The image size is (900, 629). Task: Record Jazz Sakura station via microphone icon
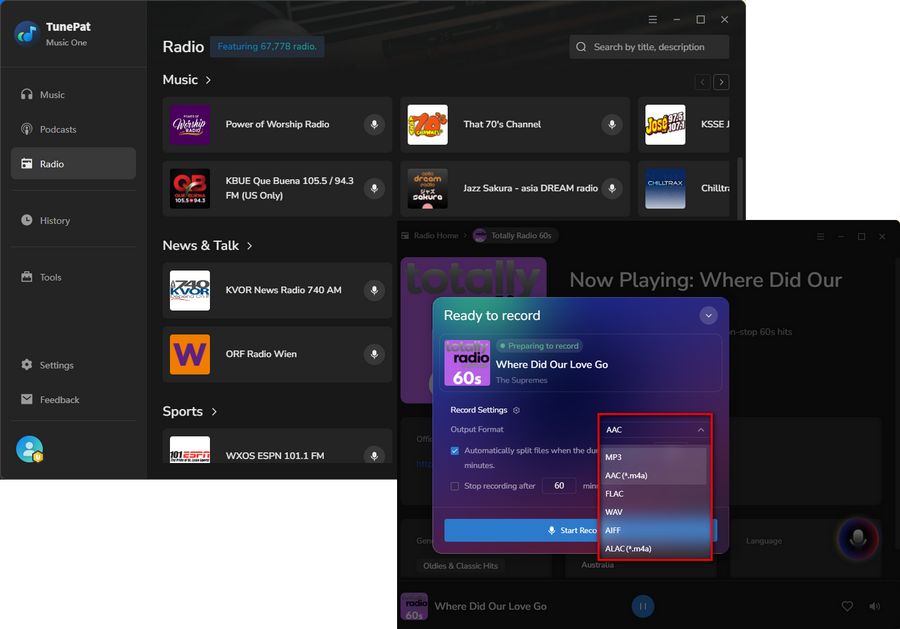pyautogui.click(x=612, y=188)
